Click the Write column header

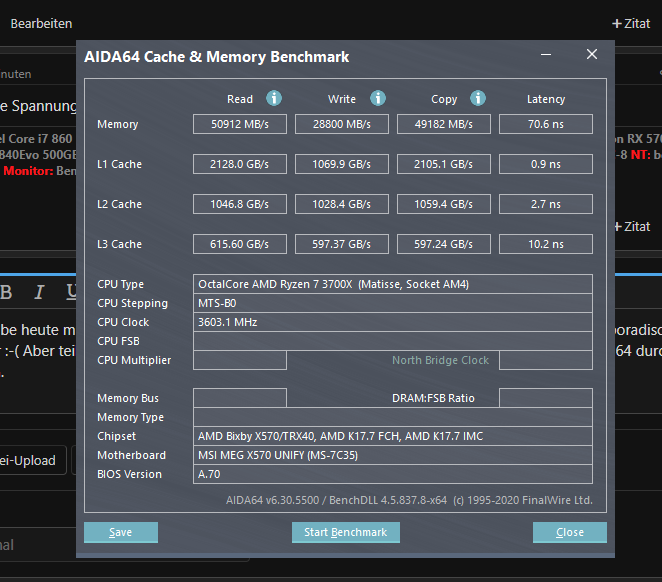[x=342, y=99]
